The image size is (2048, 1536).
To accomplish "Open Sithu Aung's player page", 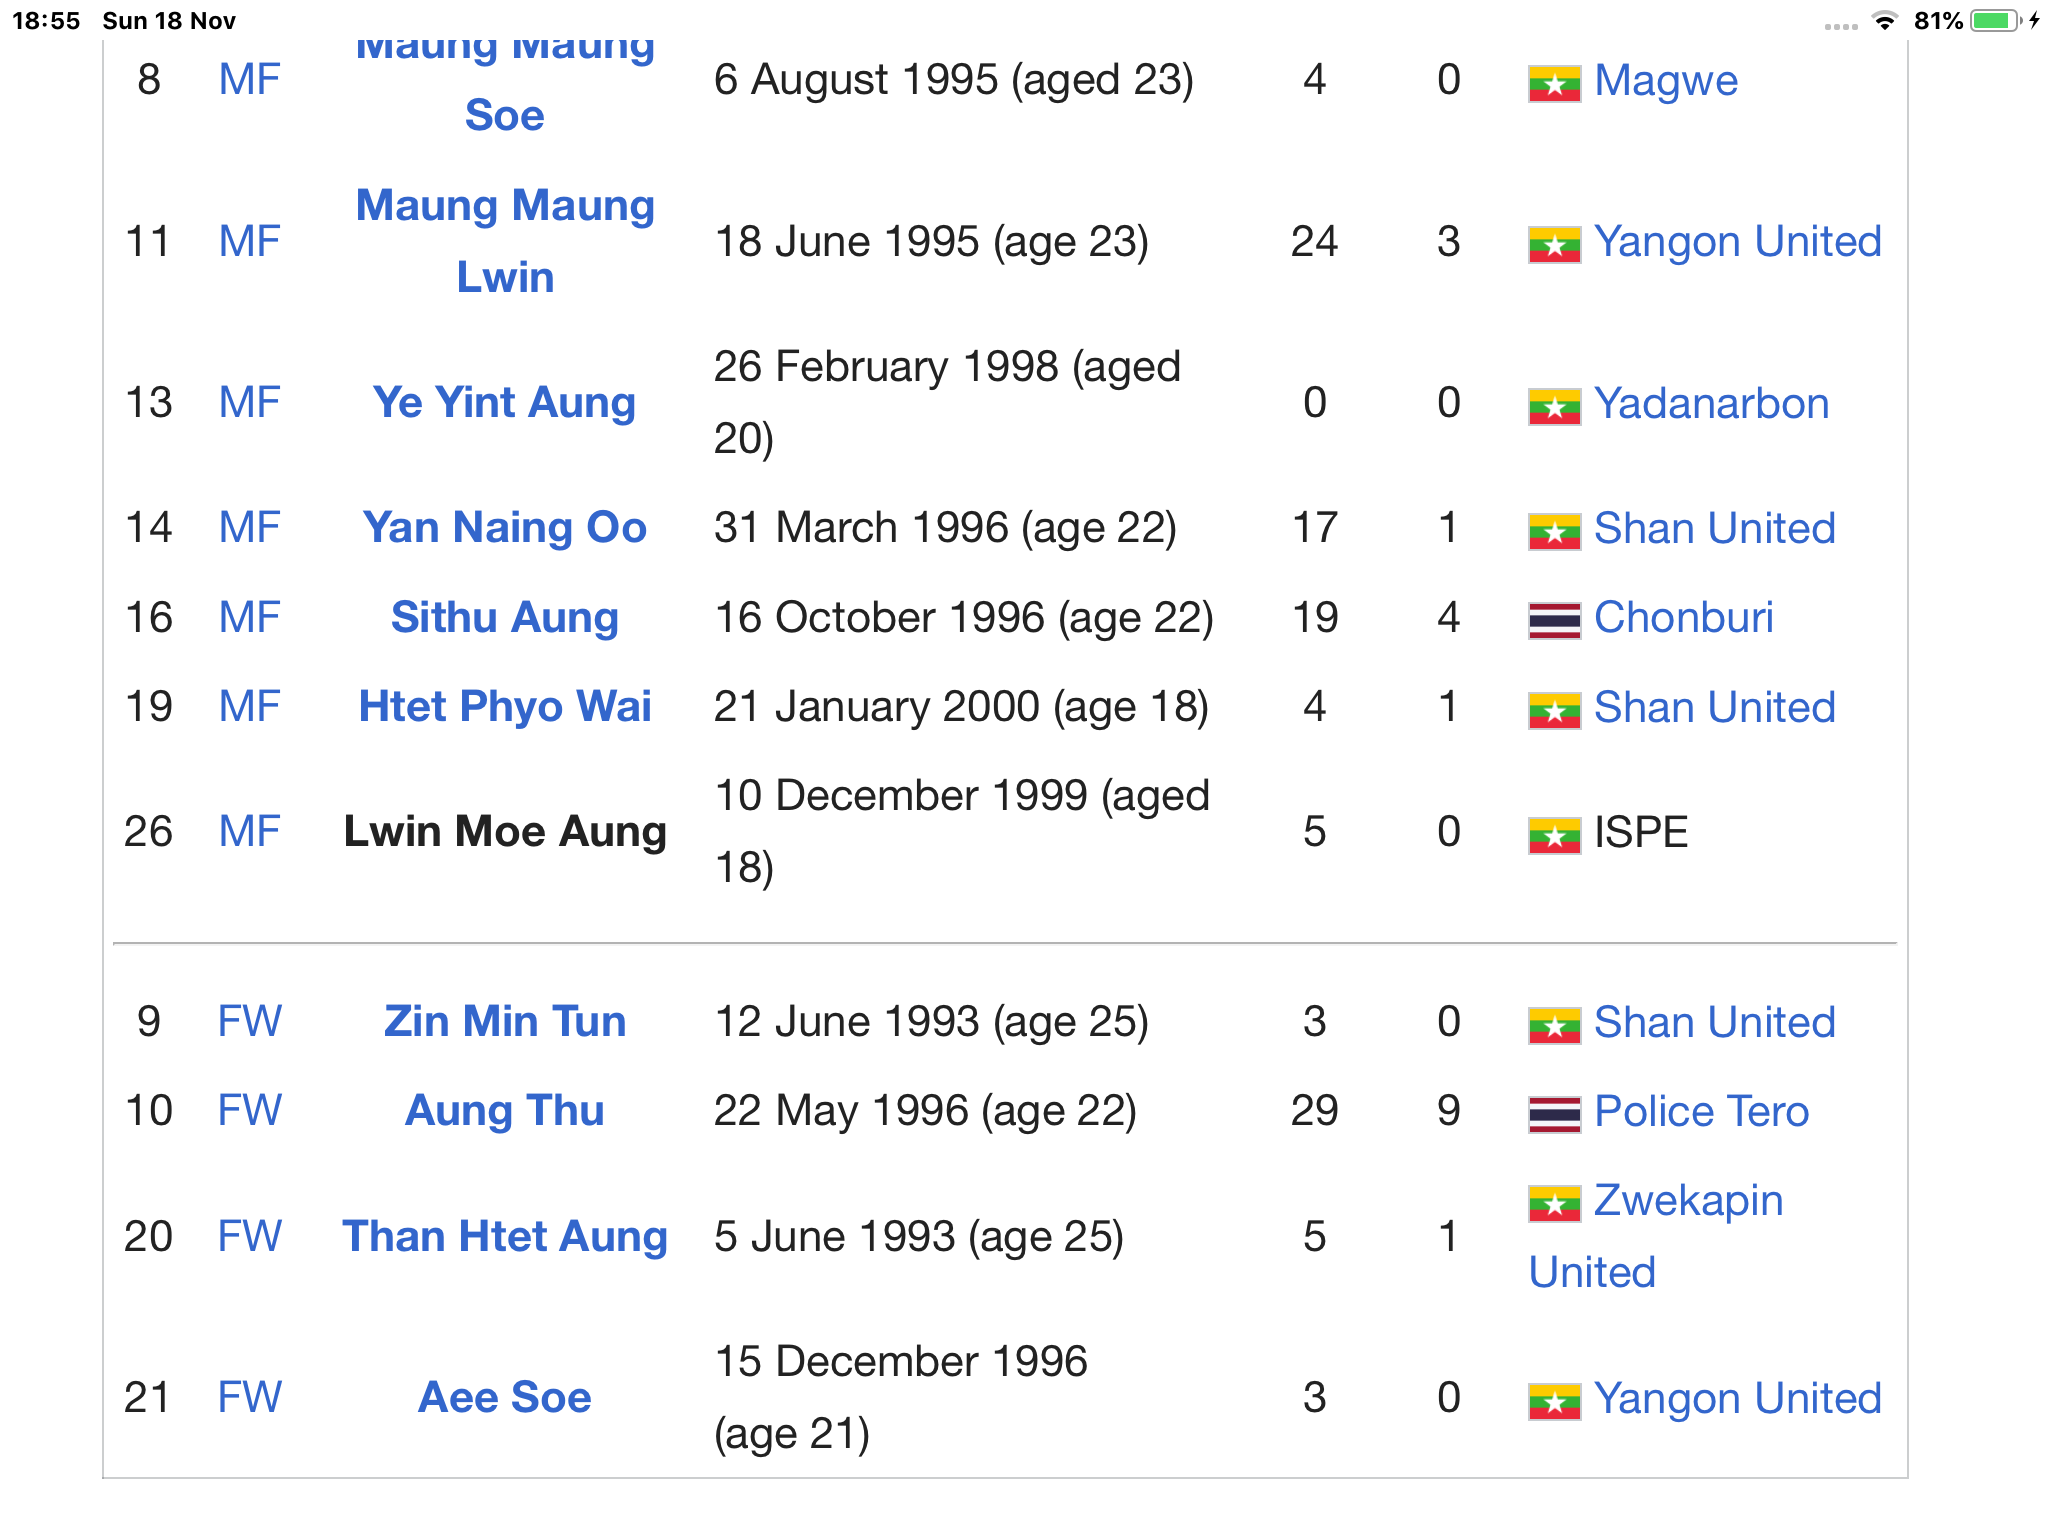I will tap(504, 618).
